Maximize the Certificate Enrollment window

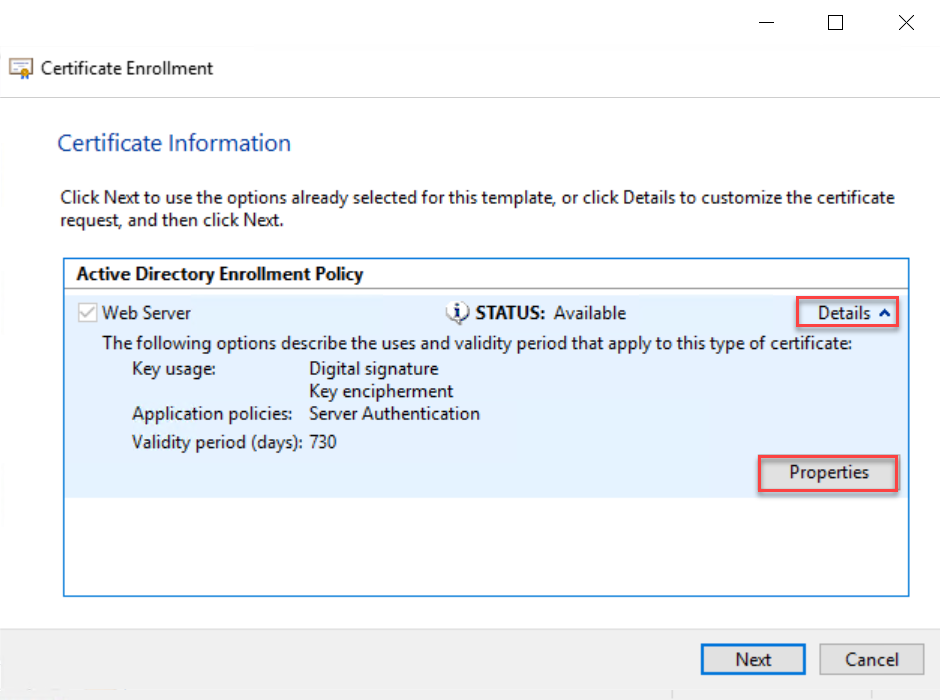pyautogui.click(x=835, y=23)
